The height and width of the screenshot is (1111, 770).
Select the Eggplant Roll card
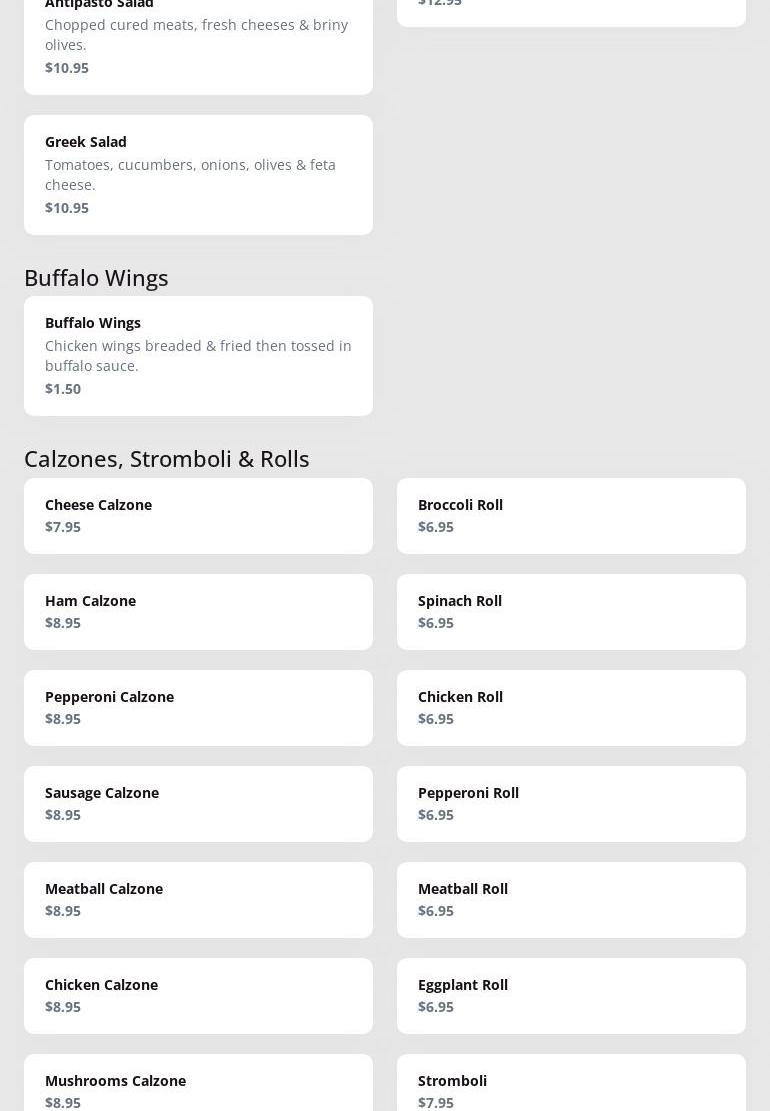571,996
